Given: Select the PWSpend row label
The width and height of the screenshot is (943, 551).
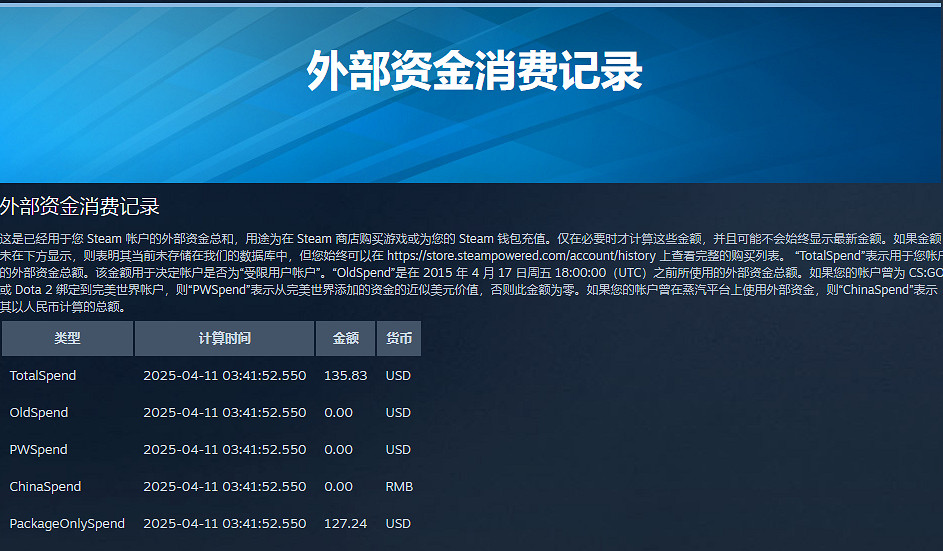Looking at the screenshot, I should point(38,449).
